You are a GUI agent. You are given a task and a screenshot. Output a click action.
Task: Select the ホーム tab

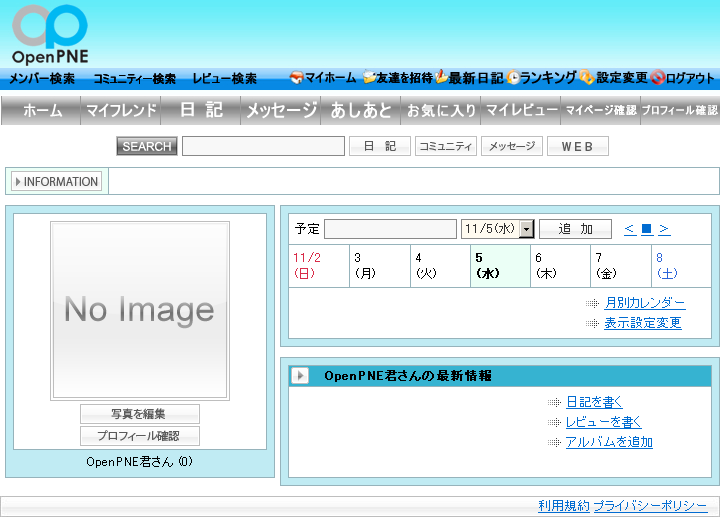tap(41, 110)
